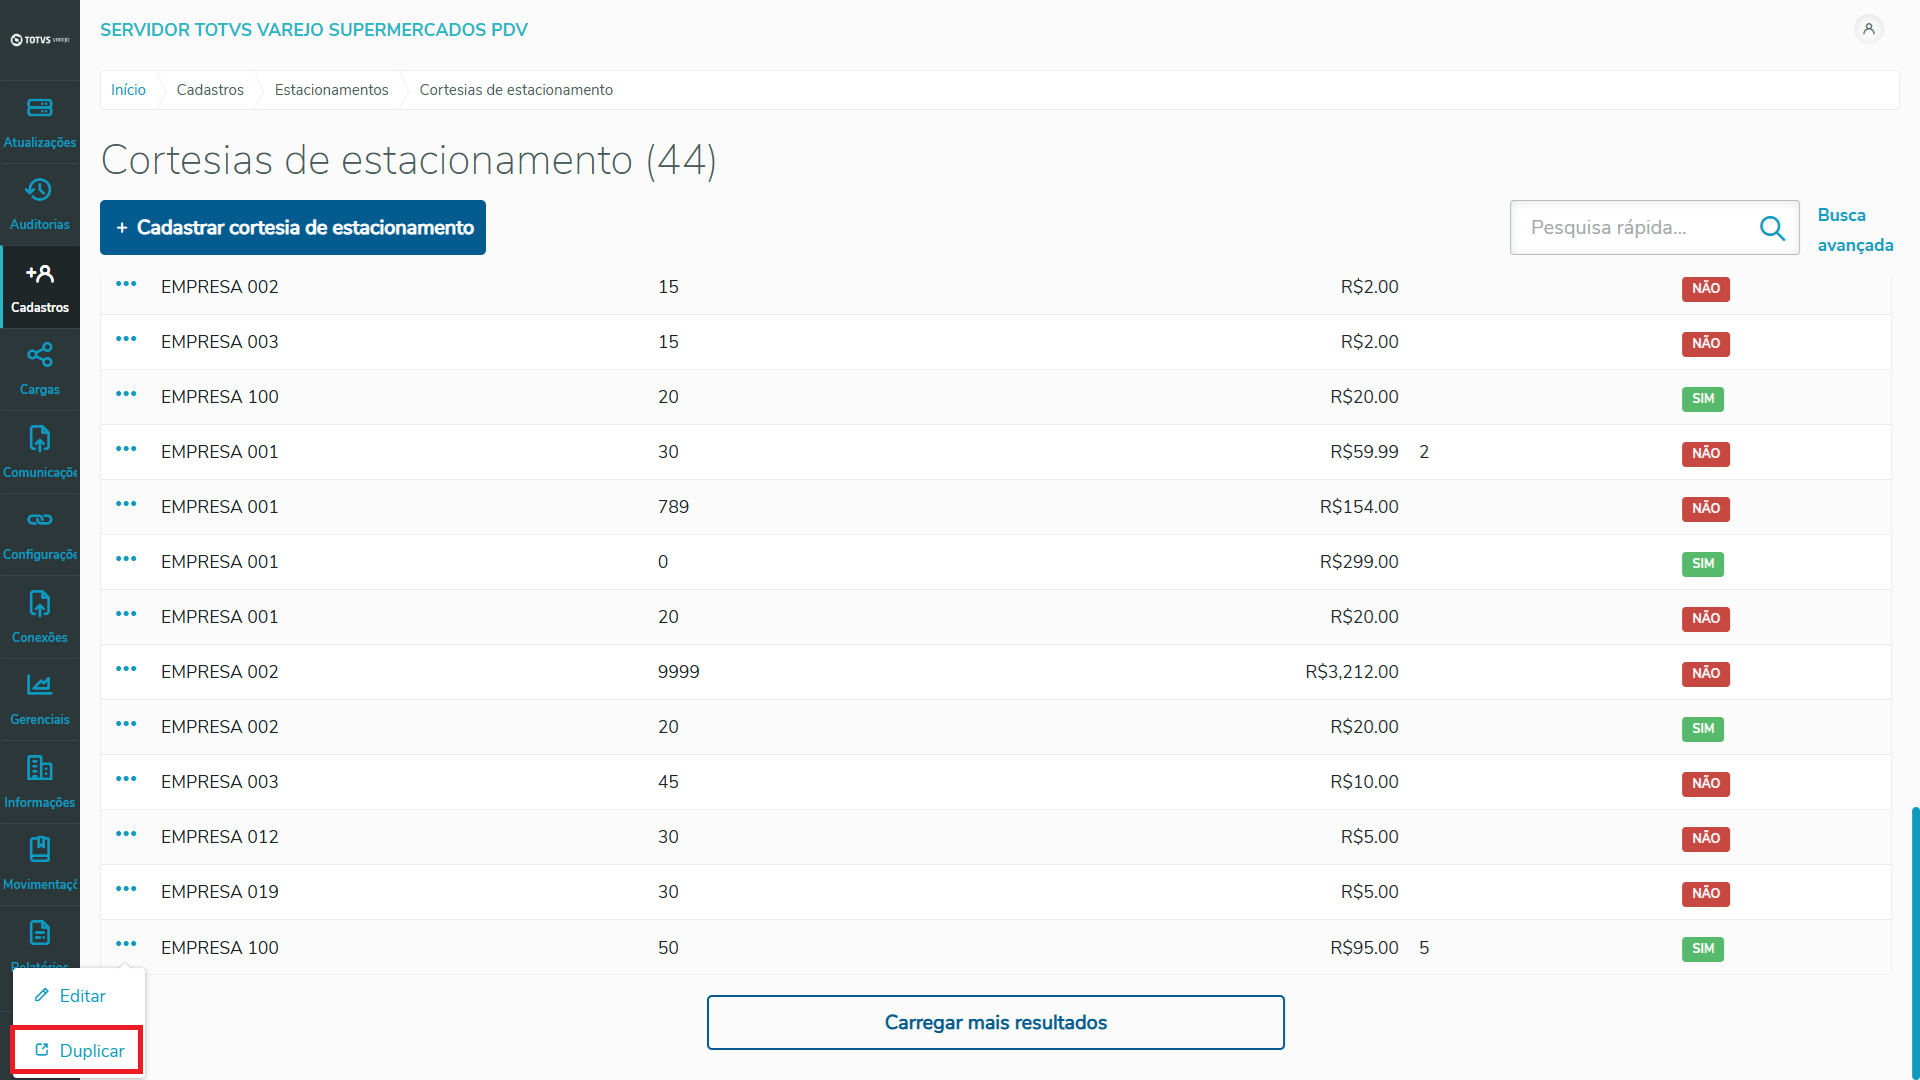The image size is (1920, 1080).
Task: Go to Início breadcrumb
Action: click(128, 90)
